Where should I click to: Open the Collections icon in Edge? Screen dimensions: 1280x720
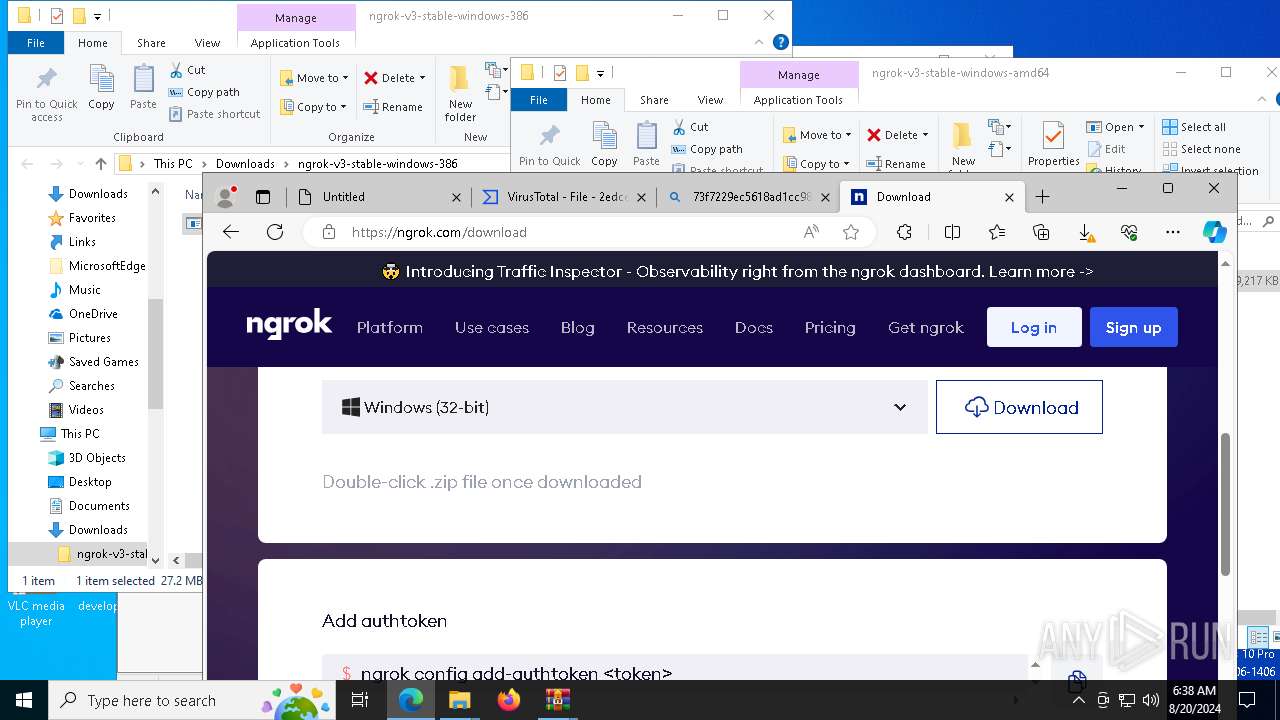click(1041, 232)
